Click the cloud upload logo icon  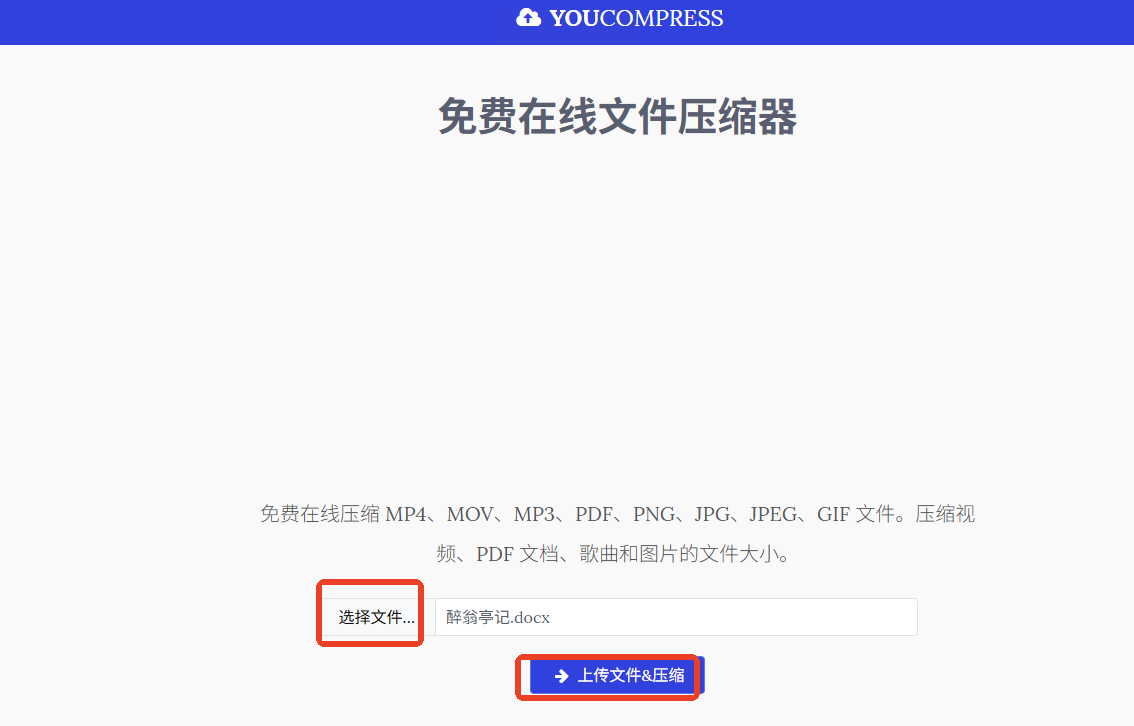click(x=528, y=17)
